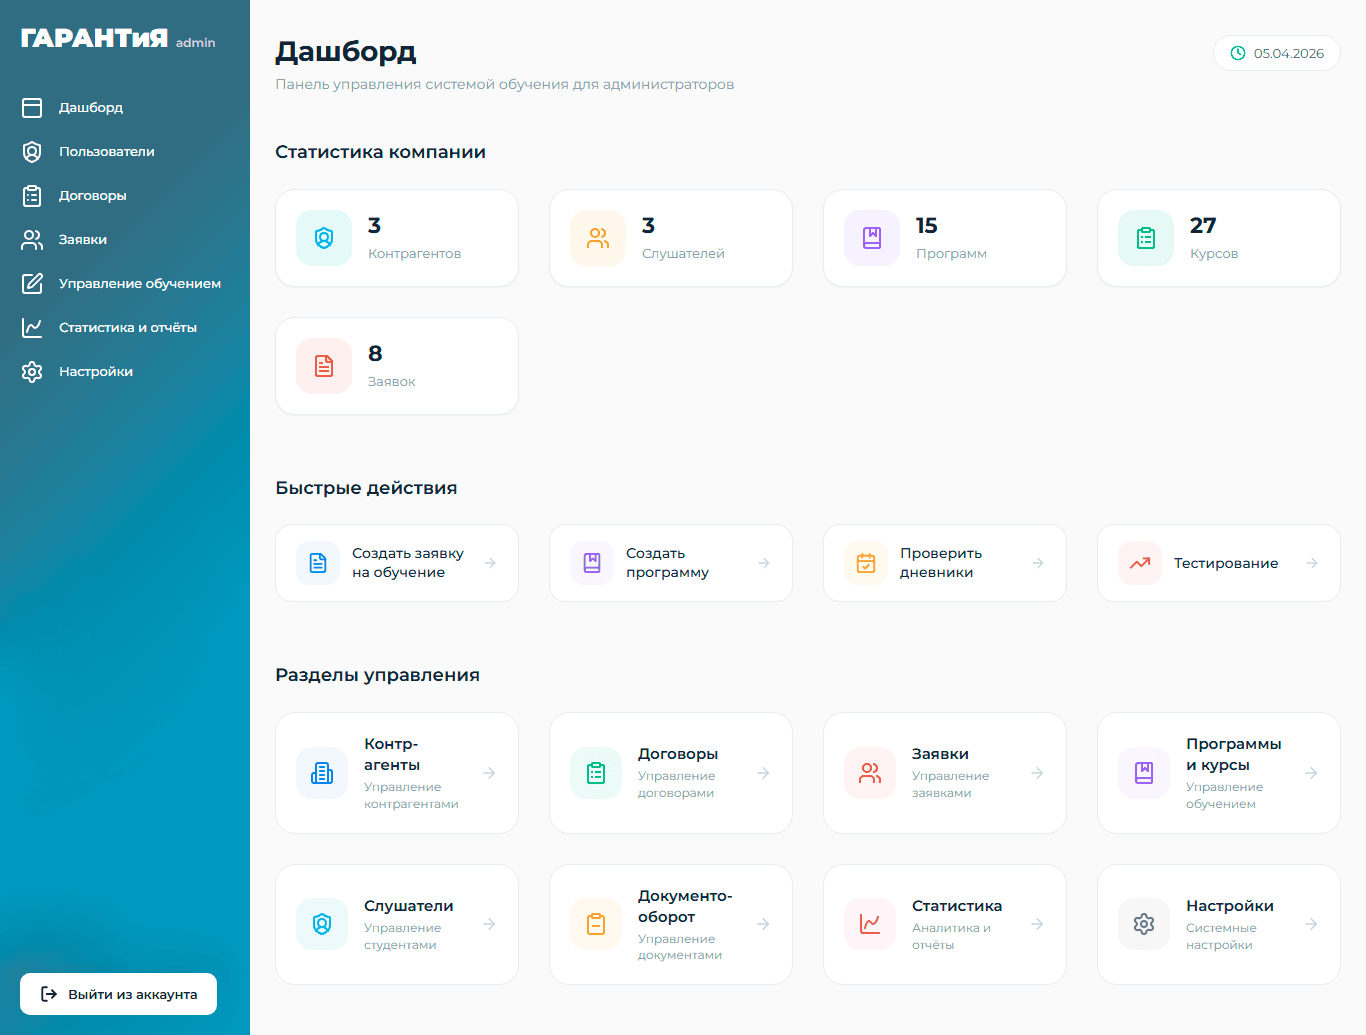Screen dimensions: 1366x1035
Task: Open the Статистика management section card
Action: click(945, 924)
